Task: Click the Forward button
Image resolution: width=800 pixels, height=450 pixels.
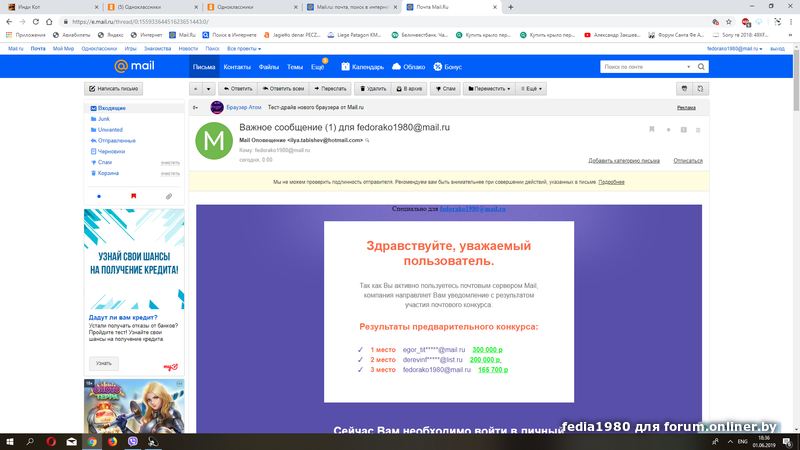Action: (330, 89)
